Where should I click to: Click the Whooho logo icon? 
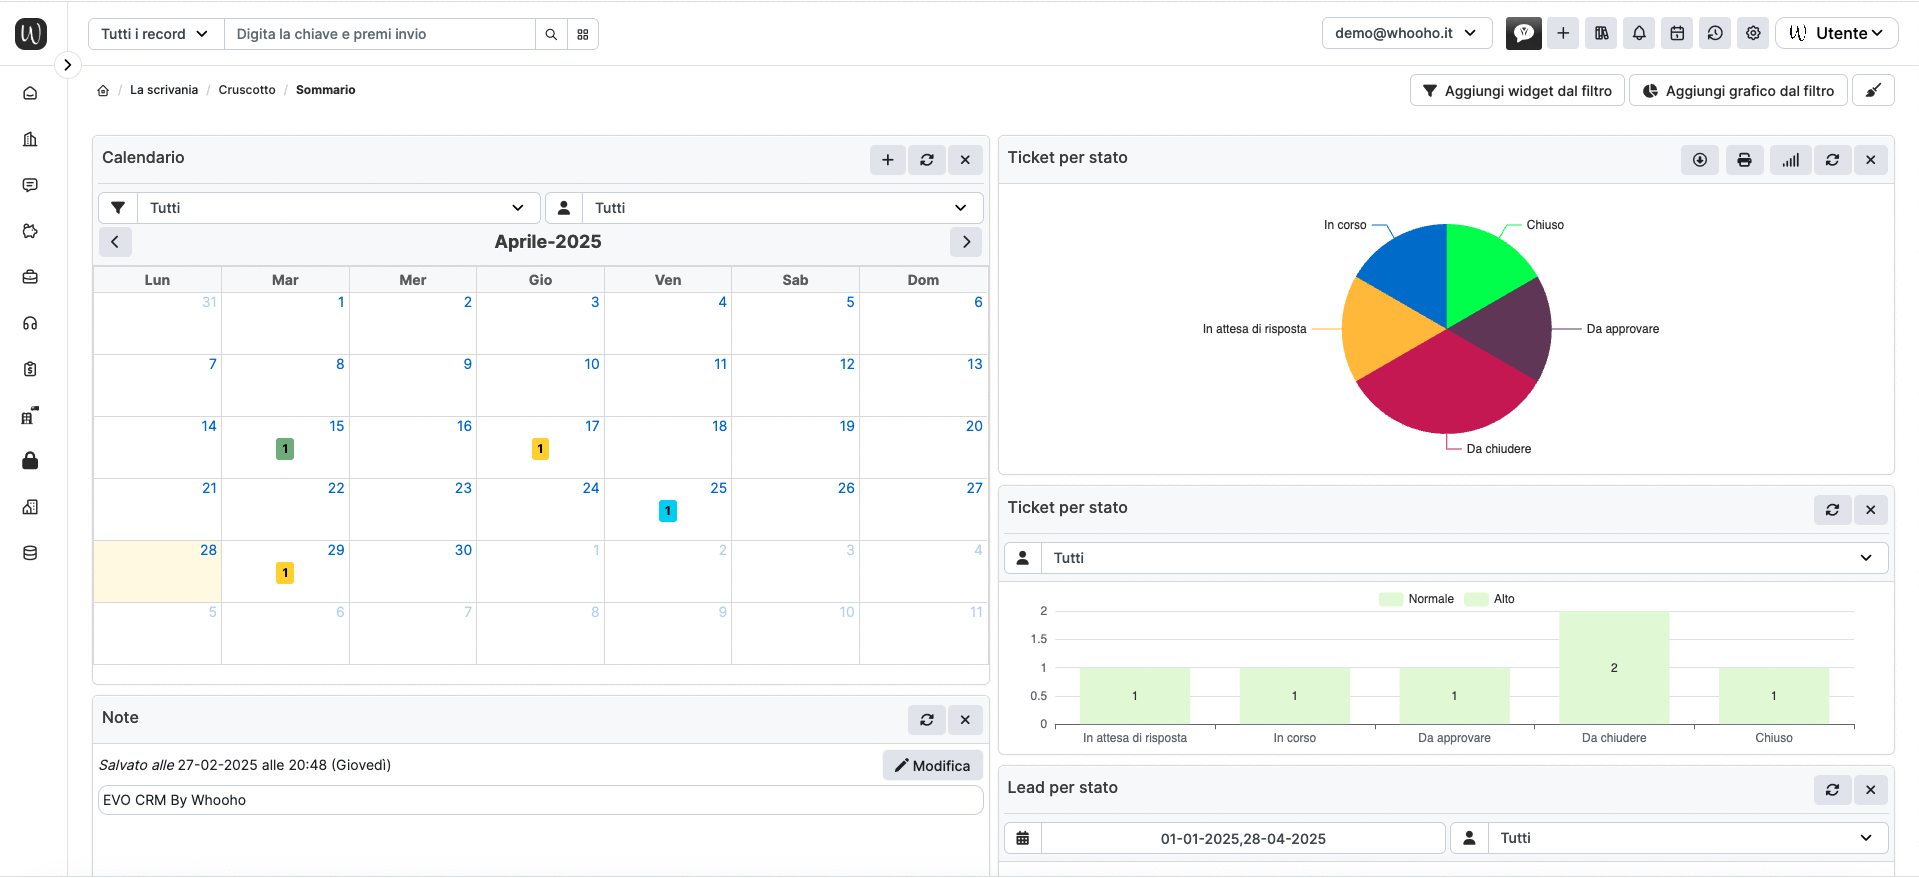pos(31,33)
